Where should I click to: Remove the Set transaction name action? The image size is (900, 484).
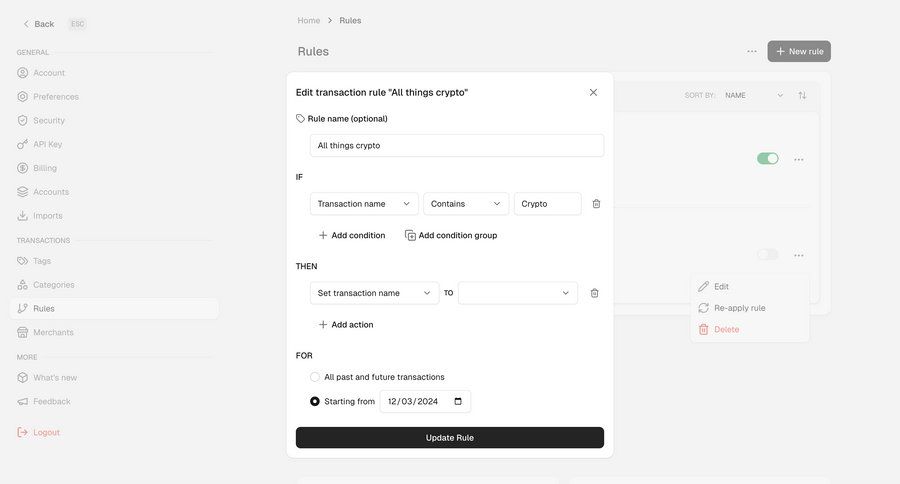coord(595,293)
